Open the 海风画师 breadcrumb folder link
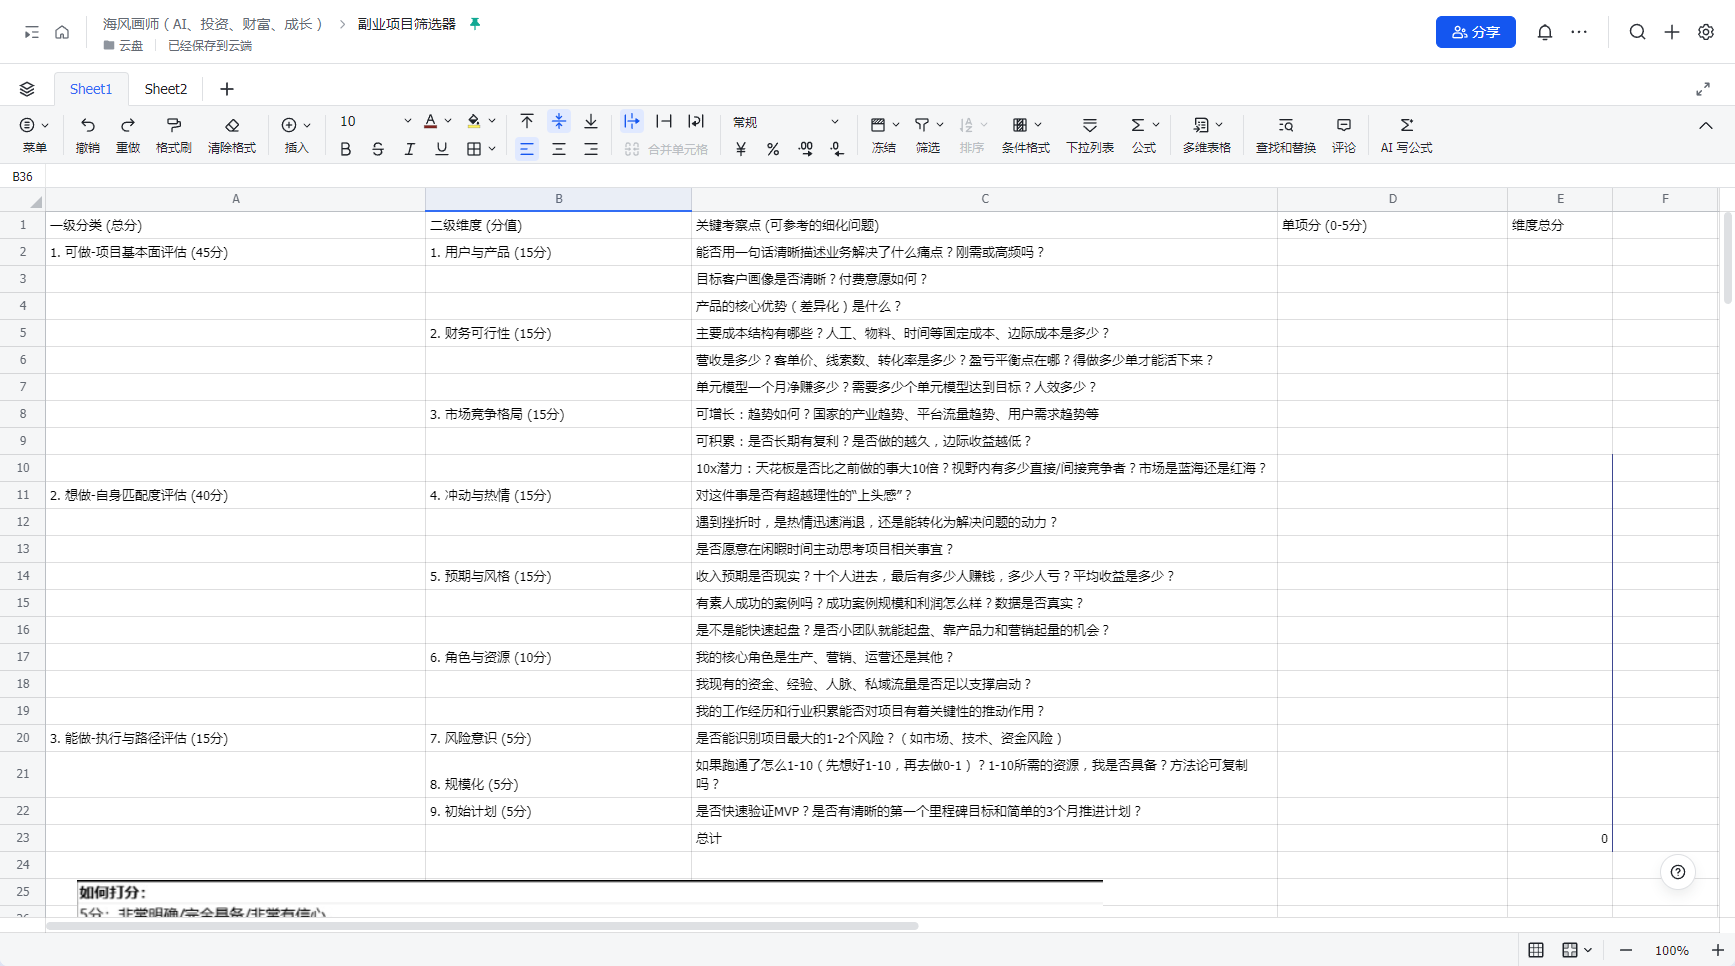The image size is (1735, 966). (213, 24)
